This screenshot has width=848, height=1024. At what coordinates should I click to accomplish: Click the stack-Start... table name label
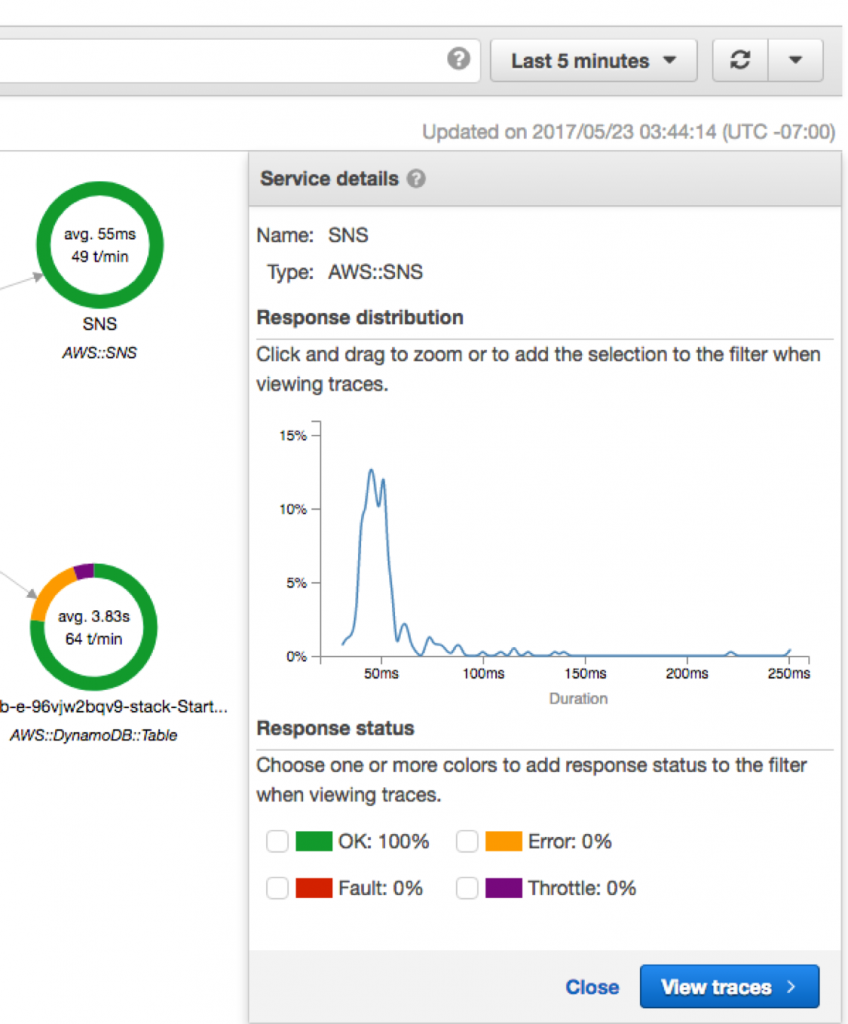point(114,707)
